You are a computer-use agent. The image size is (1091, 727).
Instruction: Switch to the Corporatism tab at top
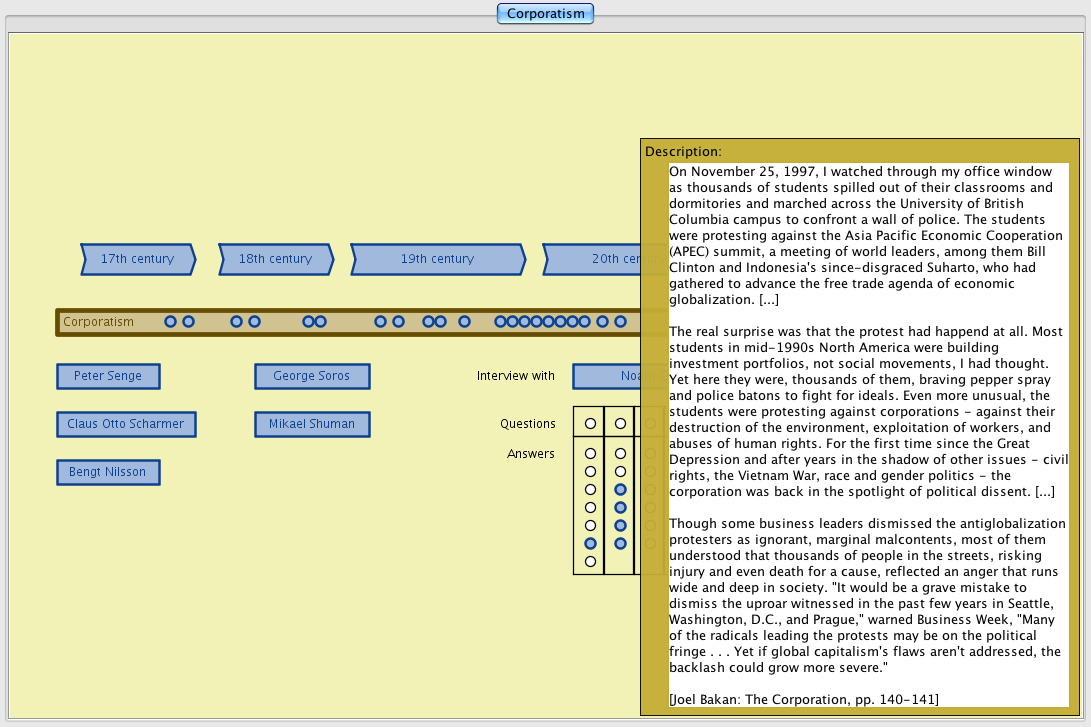click(545, 14)
